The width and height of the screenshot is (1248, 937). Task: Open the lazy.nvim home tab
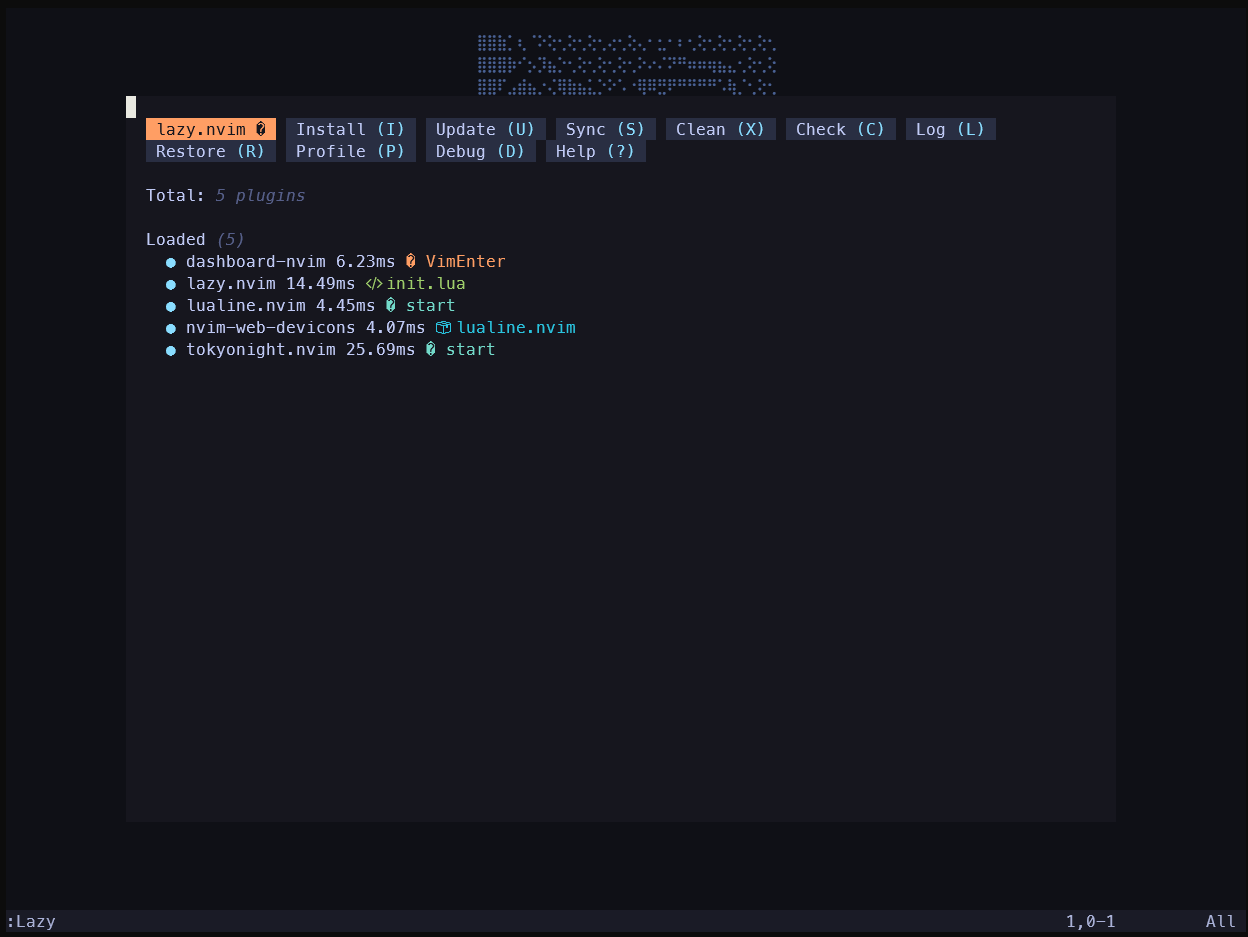211,129
